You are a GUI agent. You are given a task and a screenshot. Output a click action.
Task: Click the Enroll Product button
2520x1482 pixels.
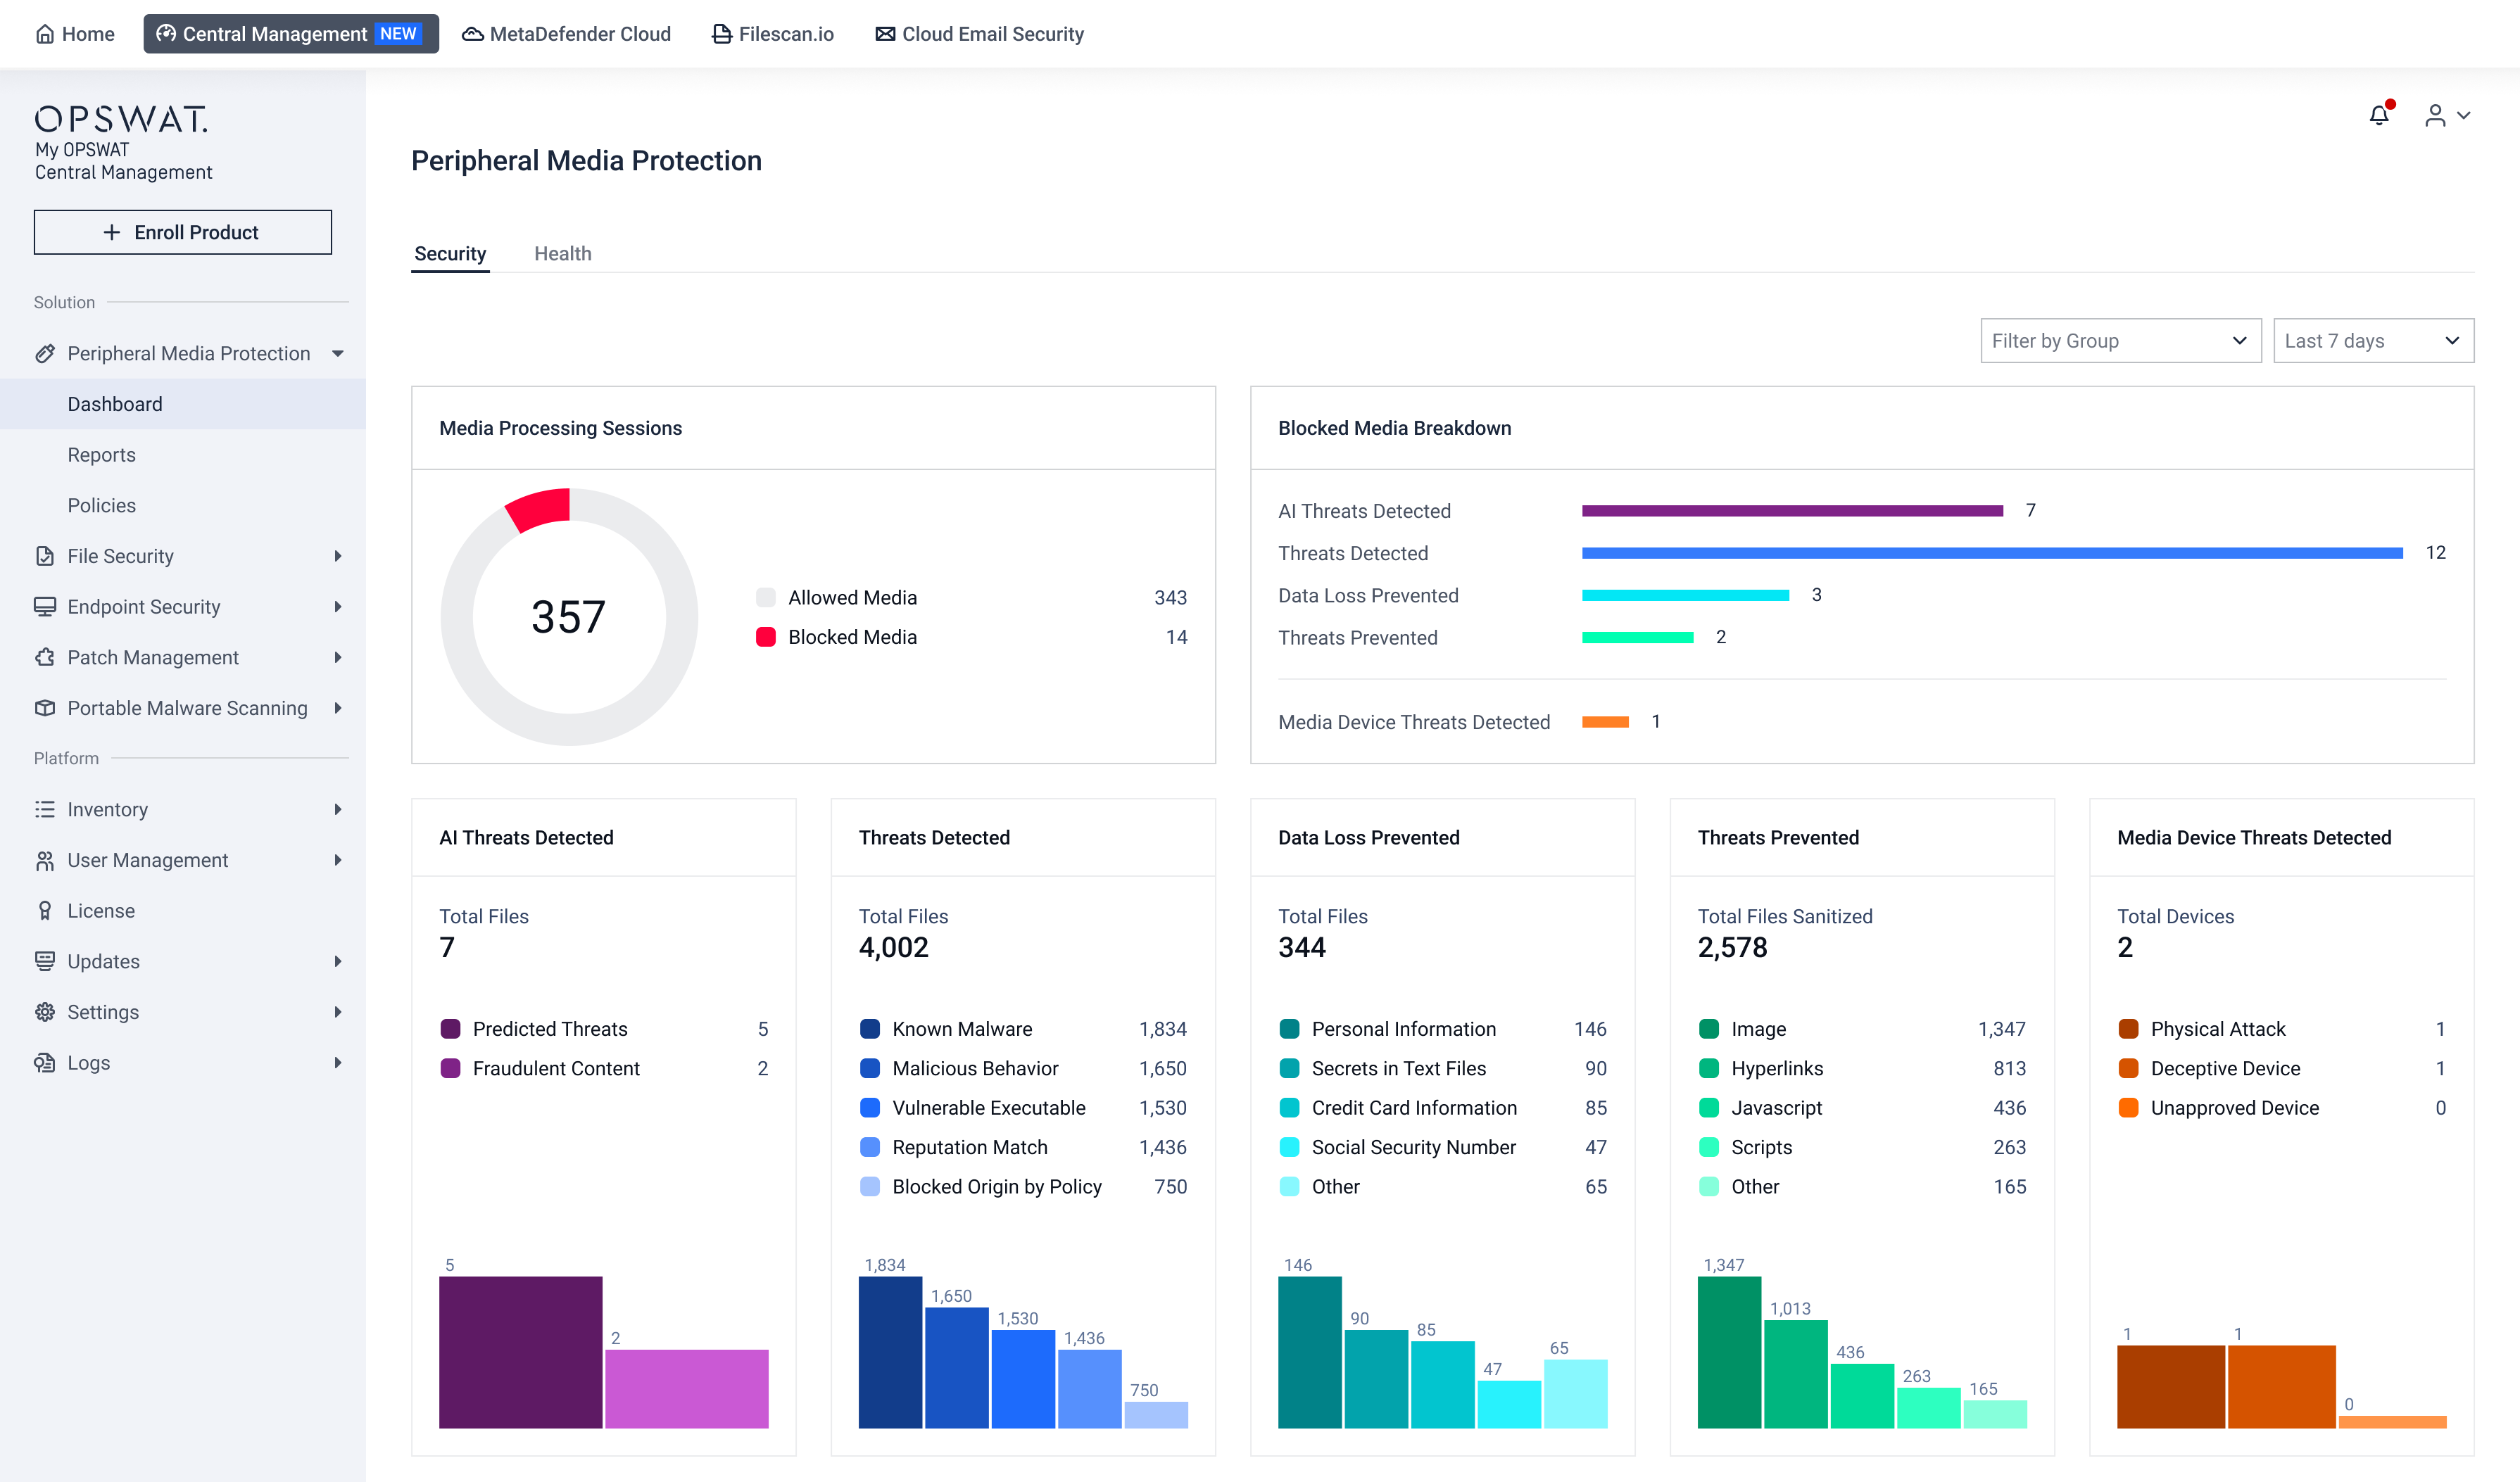point(183,232)
